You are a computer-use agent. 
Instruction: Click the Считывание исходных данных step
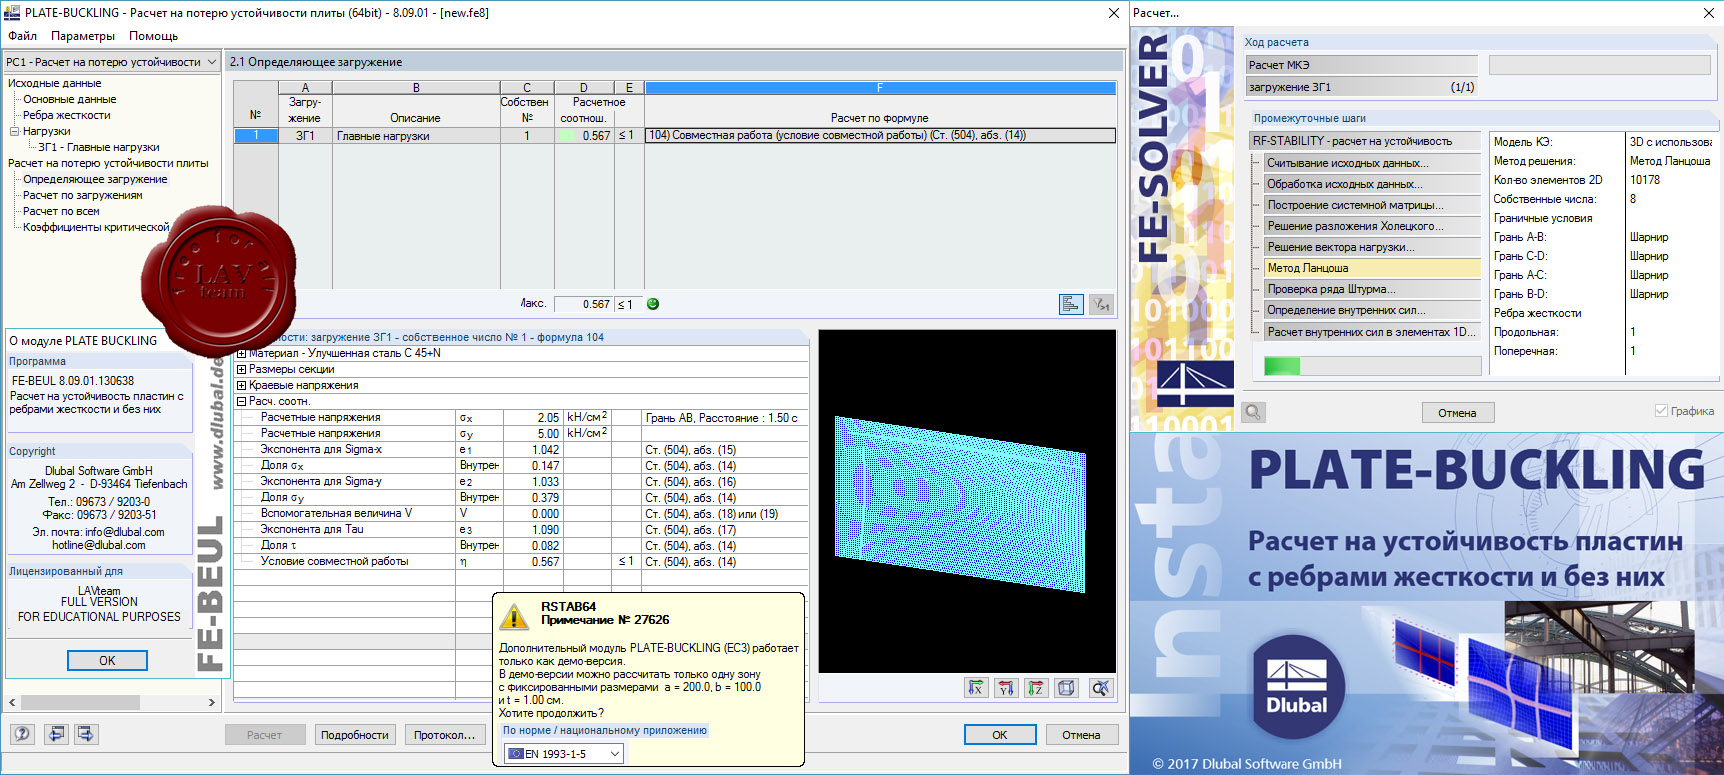coord(1370,163)
